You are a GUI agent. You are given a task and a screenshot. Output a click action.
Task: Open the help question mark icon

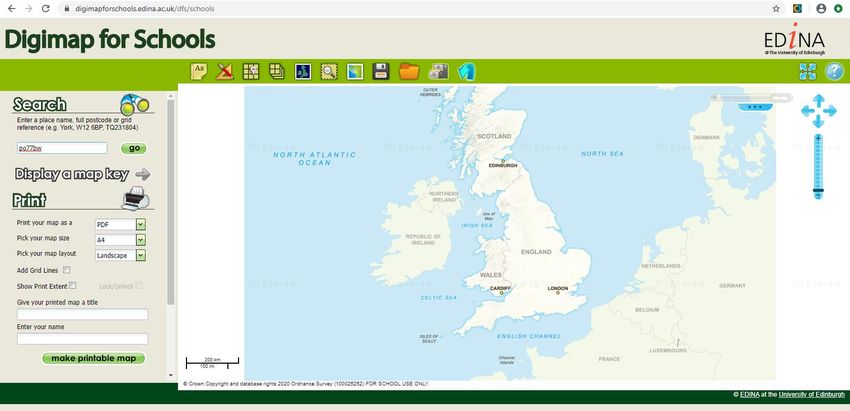coord(834,72)
